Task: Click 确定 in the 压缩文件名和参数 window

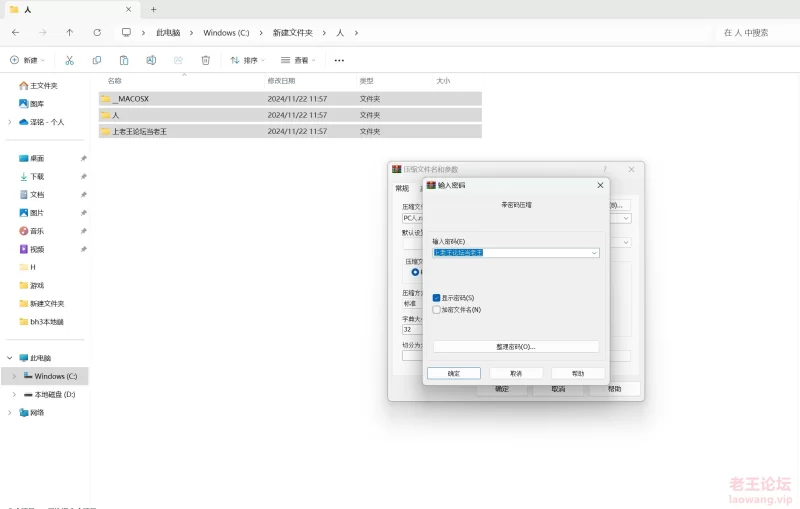Action: tap(502, 389)
